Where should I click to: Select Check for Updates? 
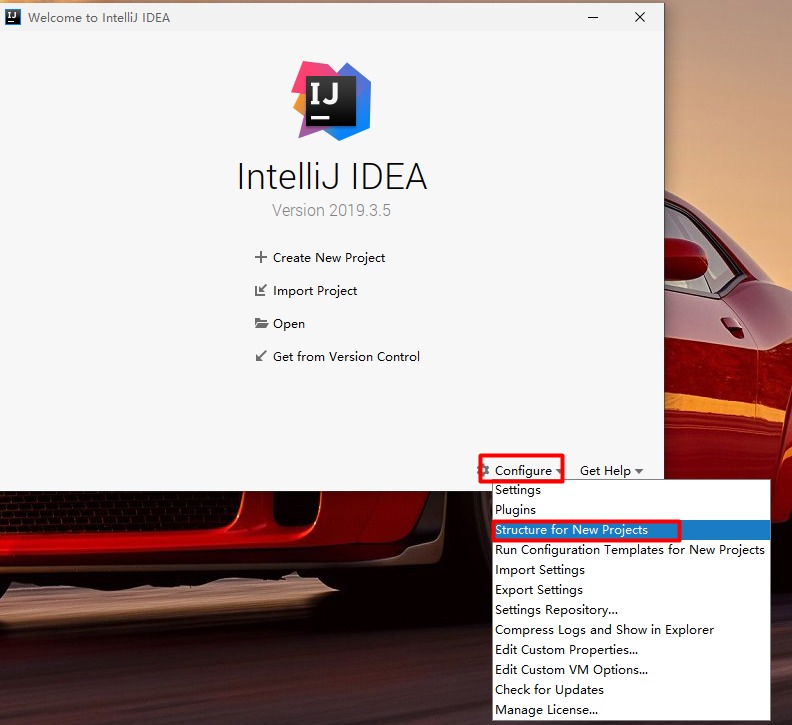(x=631, y=690)
